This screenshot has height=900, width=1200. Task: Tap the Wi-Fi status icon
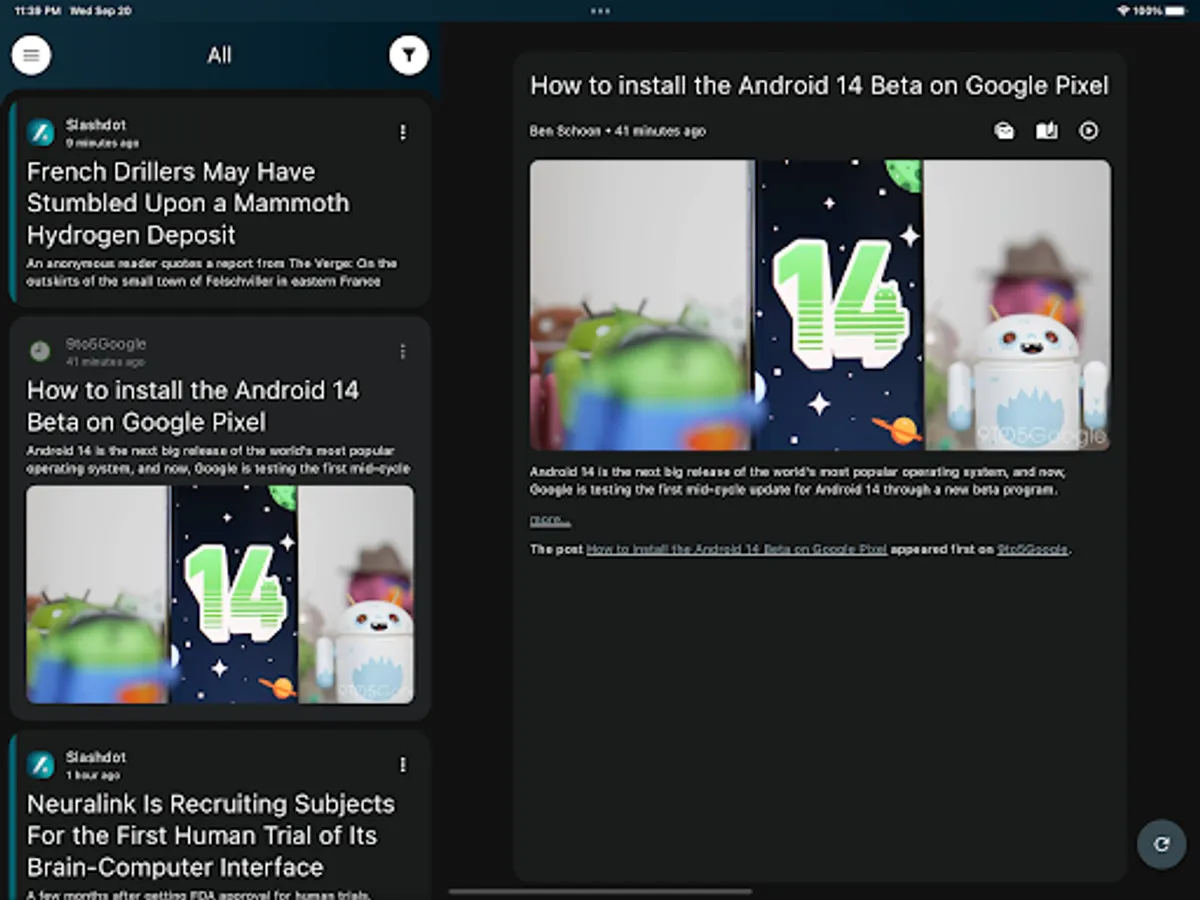point(1123,10)
